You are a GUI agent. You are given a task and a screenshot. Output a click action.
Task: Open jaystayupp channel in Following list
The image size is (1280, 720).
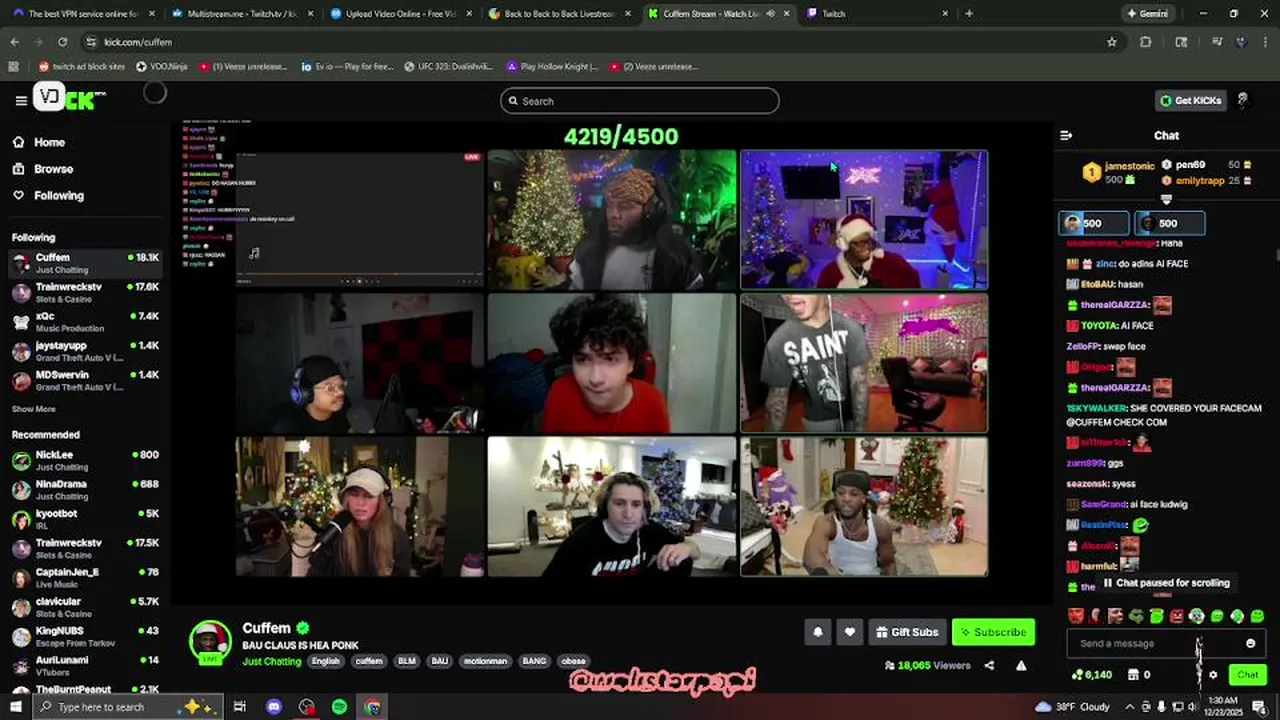pos(85,350)
